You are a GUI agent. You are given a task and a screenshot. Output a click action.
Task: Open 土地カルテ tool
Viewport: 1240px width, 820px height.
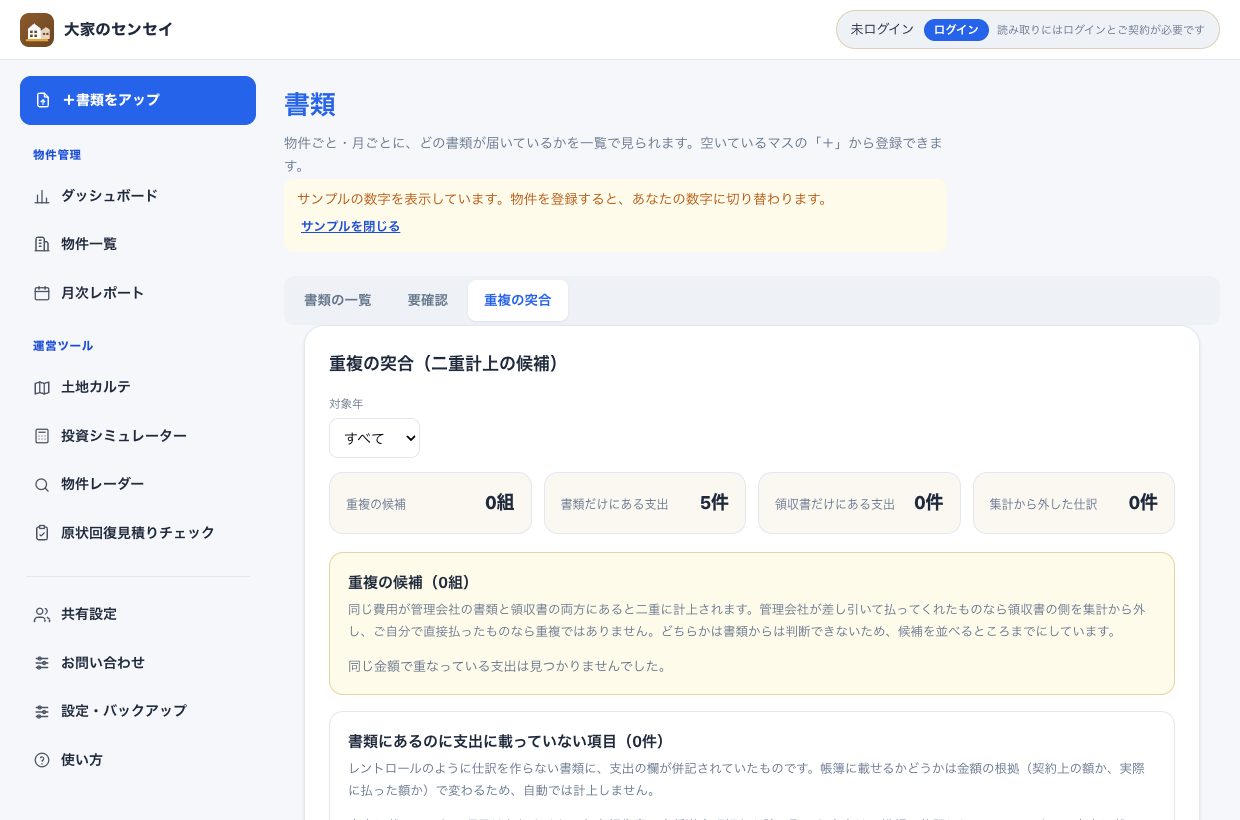138,387
